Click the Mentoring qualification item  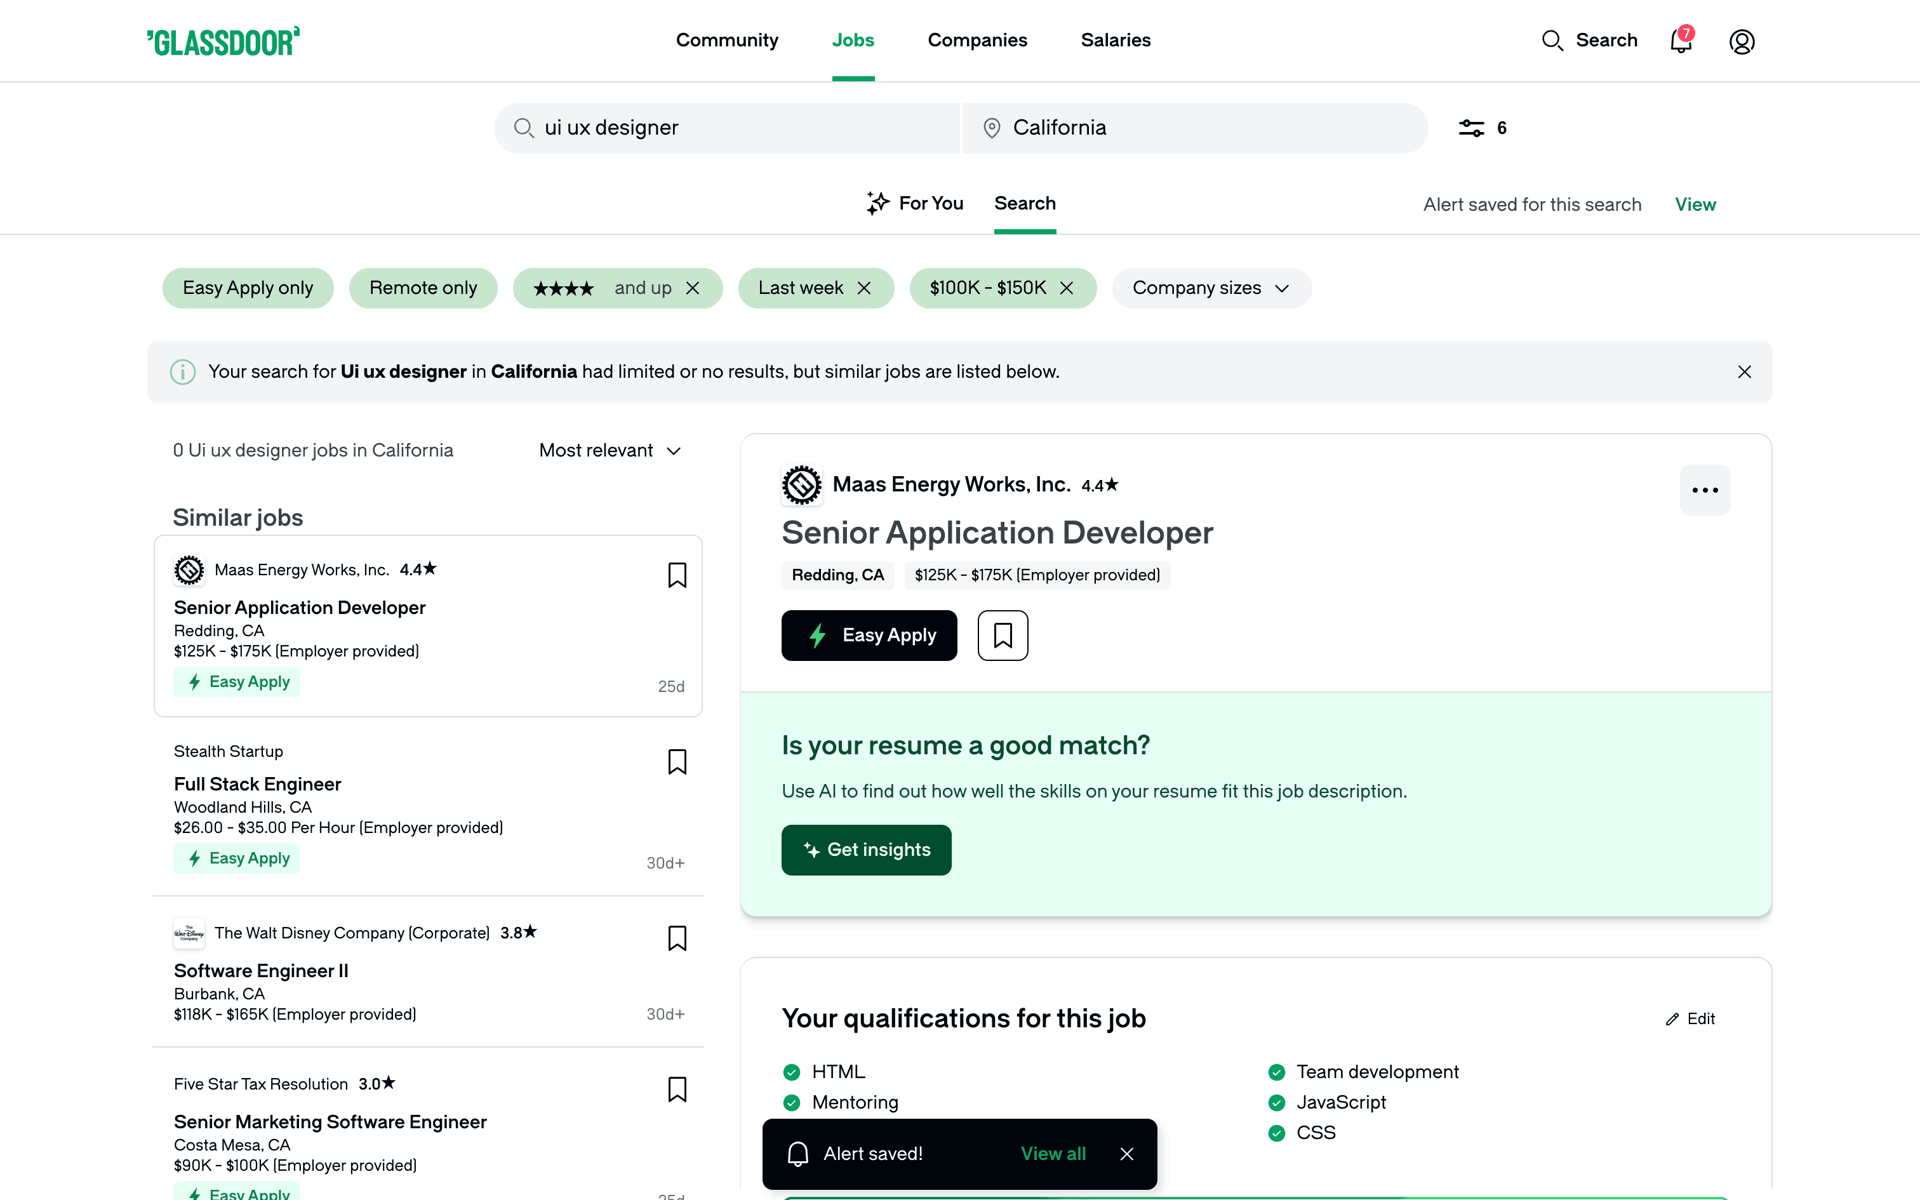(x=841, y=1102)
